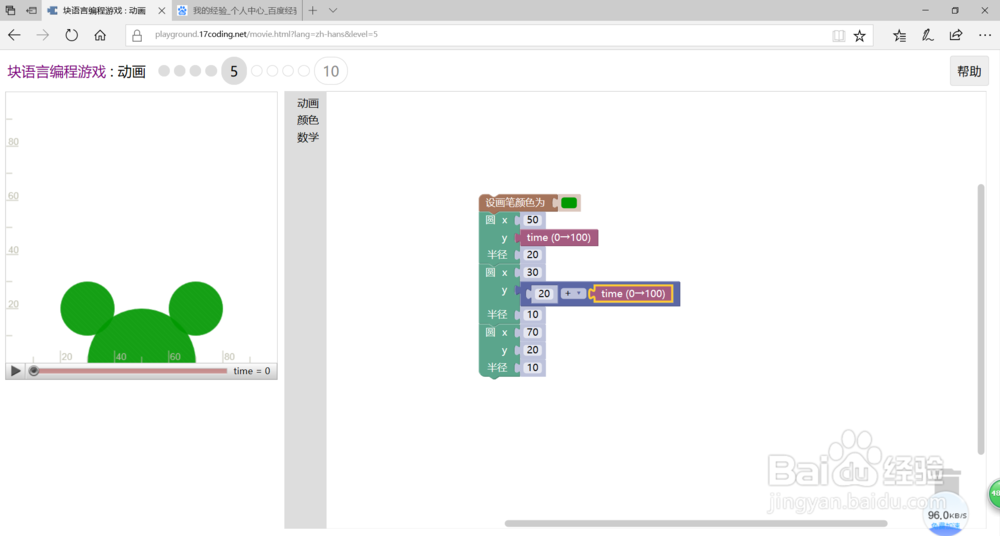
Task: Click the time = 0 readout
Action: click(251, 371)
